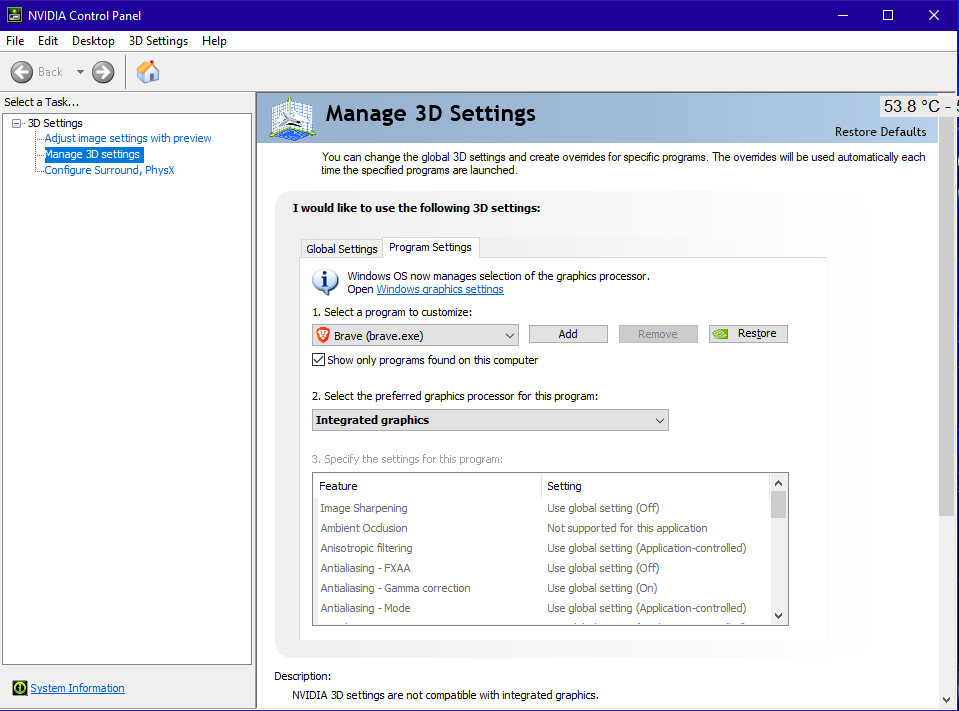Screen dimensions: 959x711
Task: Open the Back history dropdown arrow
Action: pos(80,72)
